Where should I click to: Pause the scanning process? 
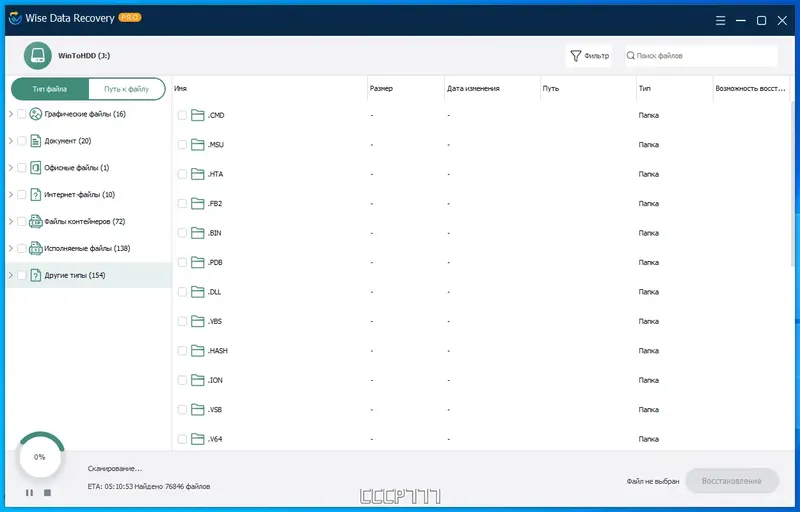pyautogui.click(x=29, y=493)
